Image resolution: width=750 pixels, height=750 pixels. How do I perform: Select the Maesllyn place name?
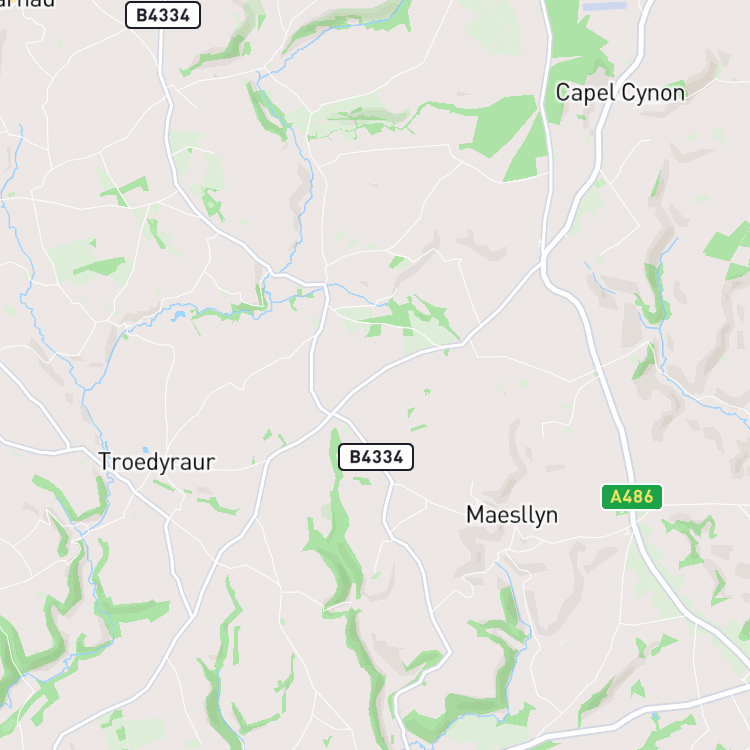(512, 515)
